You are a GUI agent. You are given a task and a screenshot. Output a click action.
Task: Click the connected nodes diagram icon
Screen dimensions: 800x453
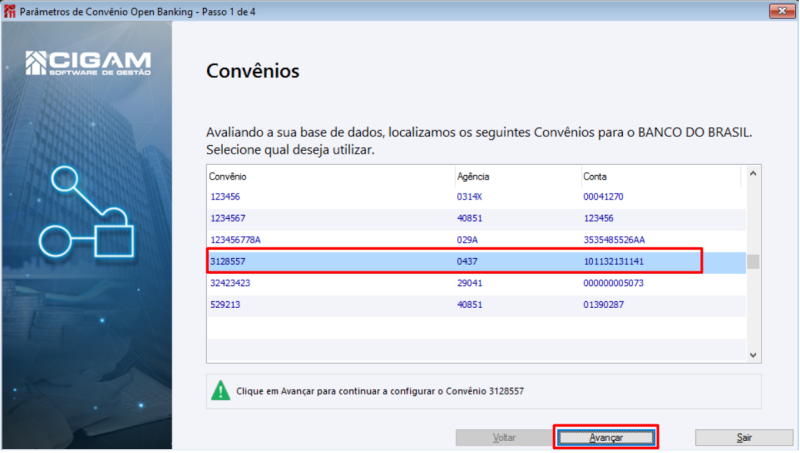point(87,212)
